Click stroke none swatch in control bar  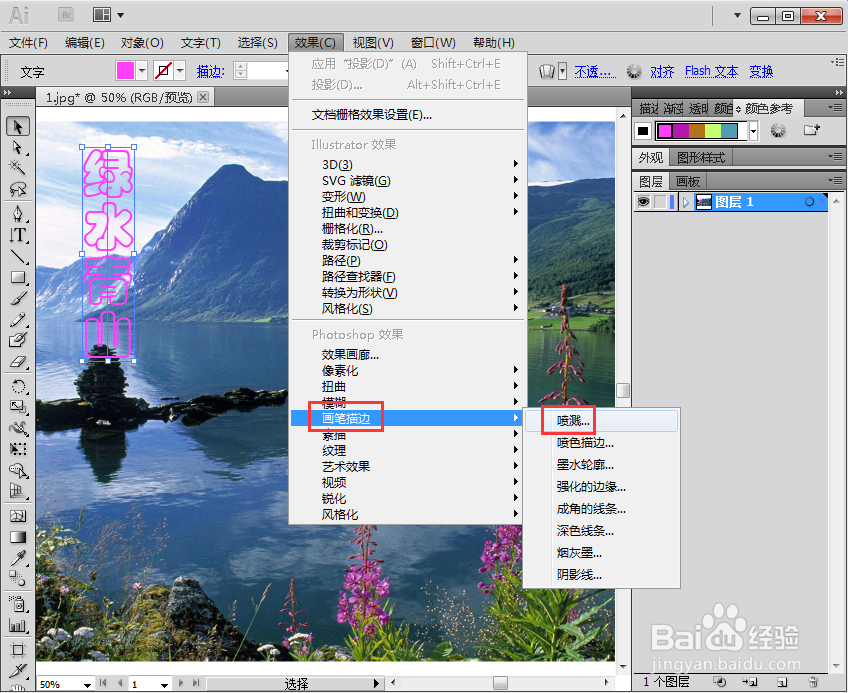click(163, 70)
